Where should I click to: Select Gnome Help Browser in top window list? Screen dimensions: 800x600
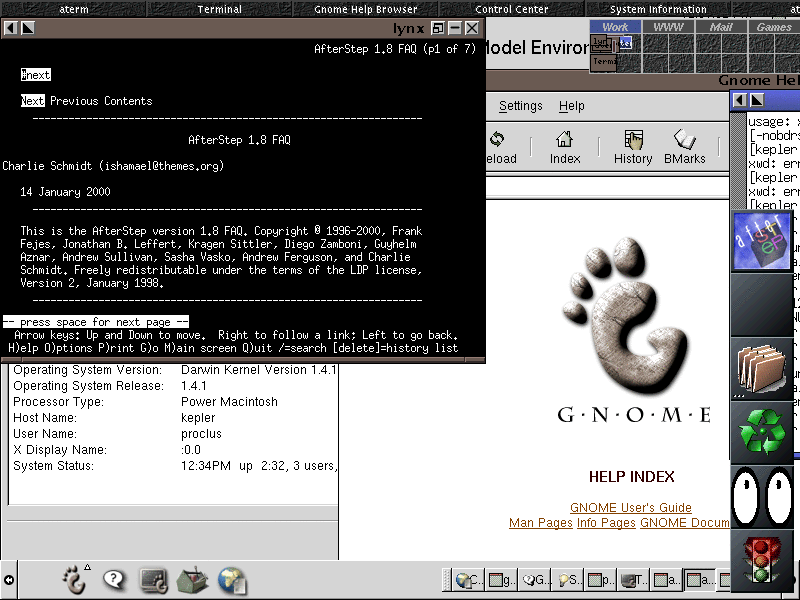[365, 9]
